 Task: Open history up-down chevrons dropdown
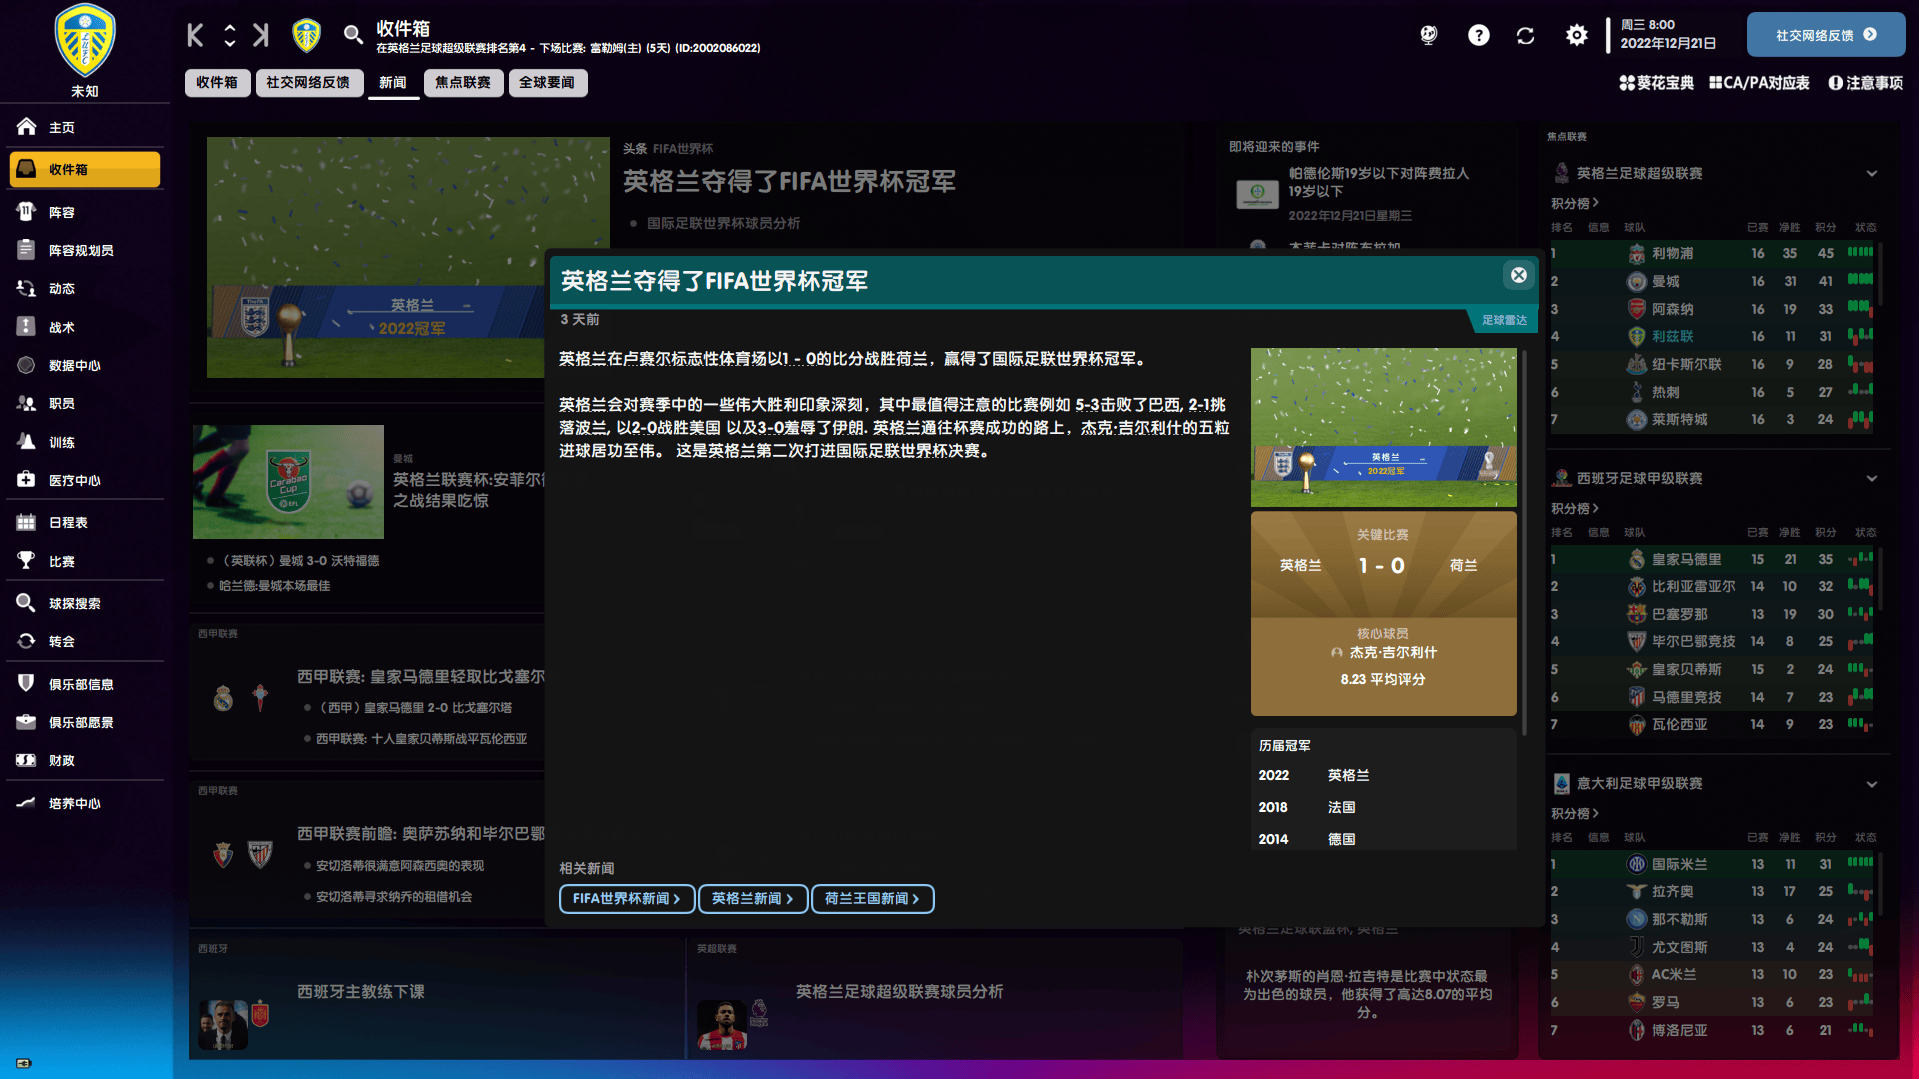tap(230, 36)
